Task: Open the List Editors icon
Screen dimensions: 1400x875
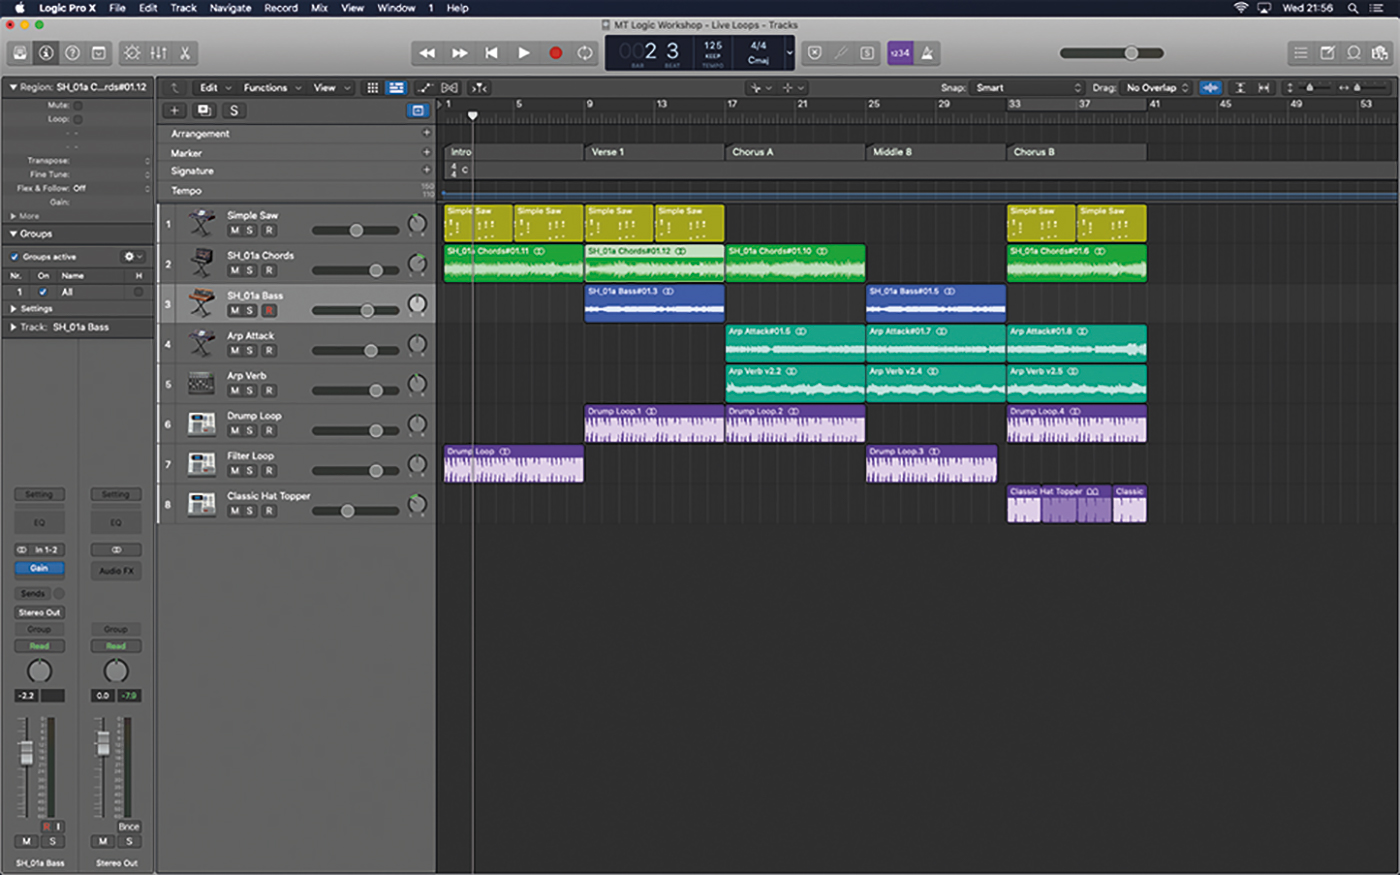Action: pos(1300,53)
